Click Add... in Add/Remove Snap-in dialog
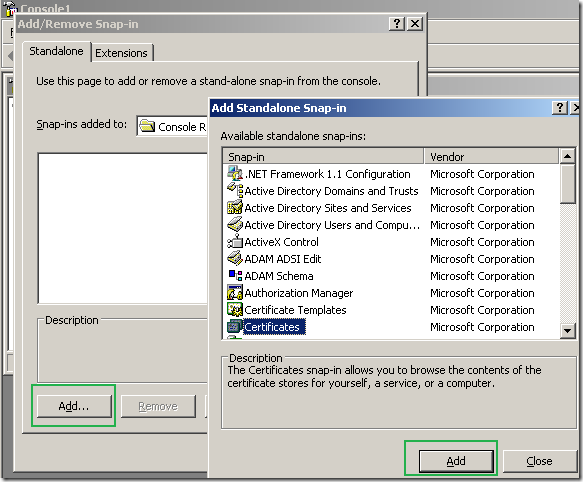Image resolution: width=583 pixels, height=482 pixels. tap(74, 406)
